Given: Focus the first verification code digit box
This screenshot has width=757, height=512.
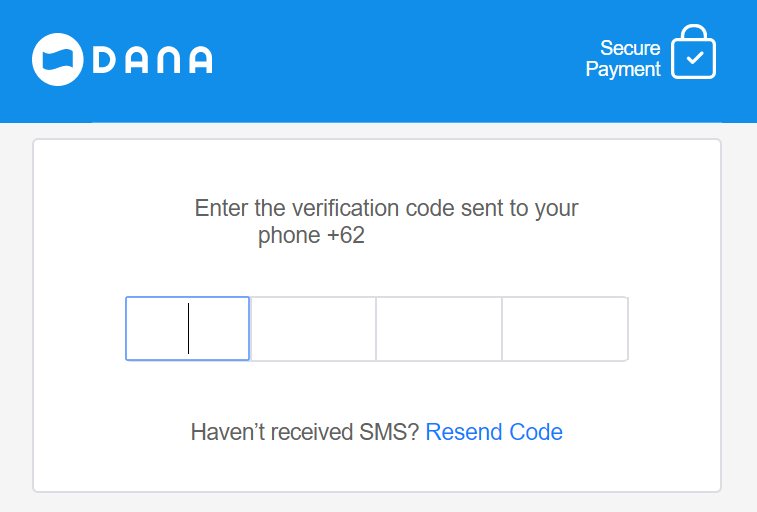Looking at the screenshot, I should tap(187, 328).
